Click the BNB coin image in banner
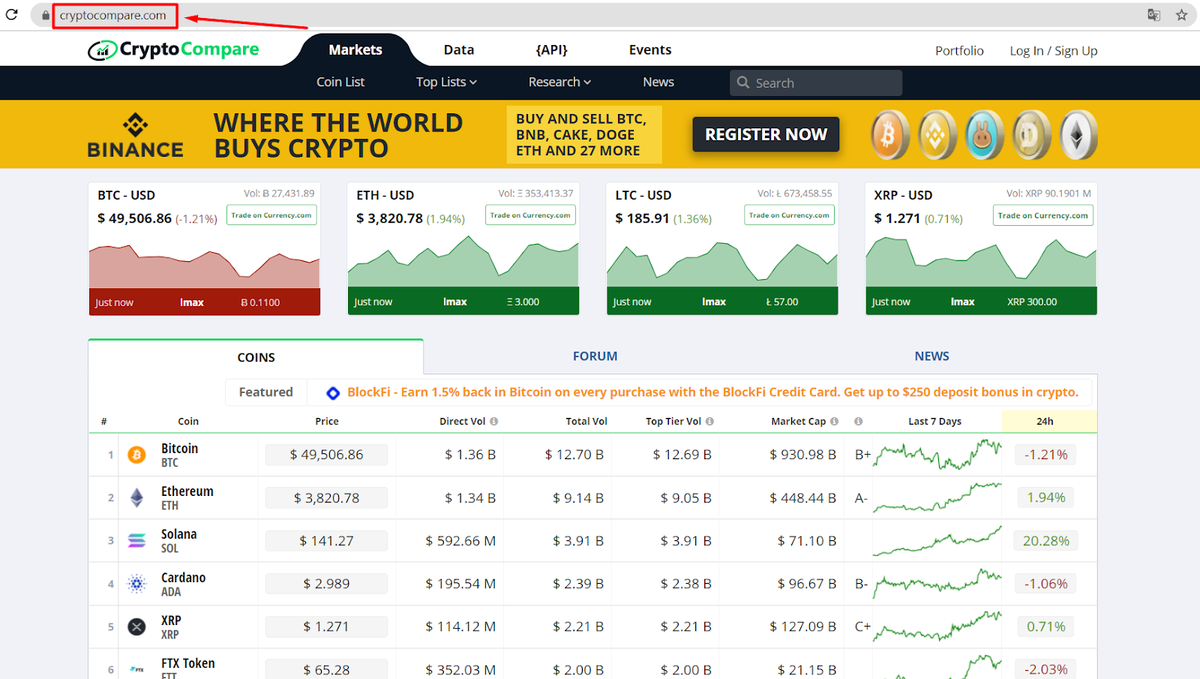This screenshot has height=679, width=1200. 938,135
